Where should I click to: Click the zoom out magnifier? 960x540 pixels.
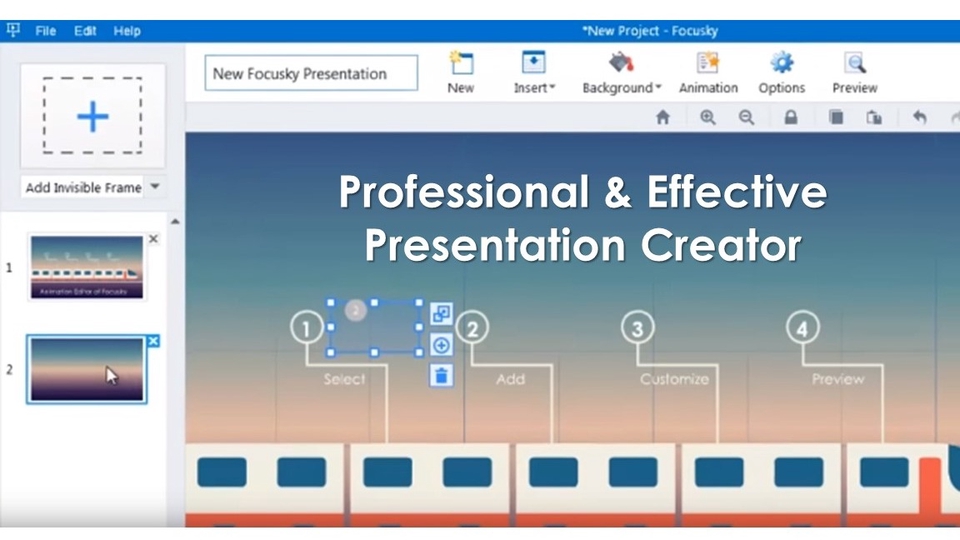[746, 117]
